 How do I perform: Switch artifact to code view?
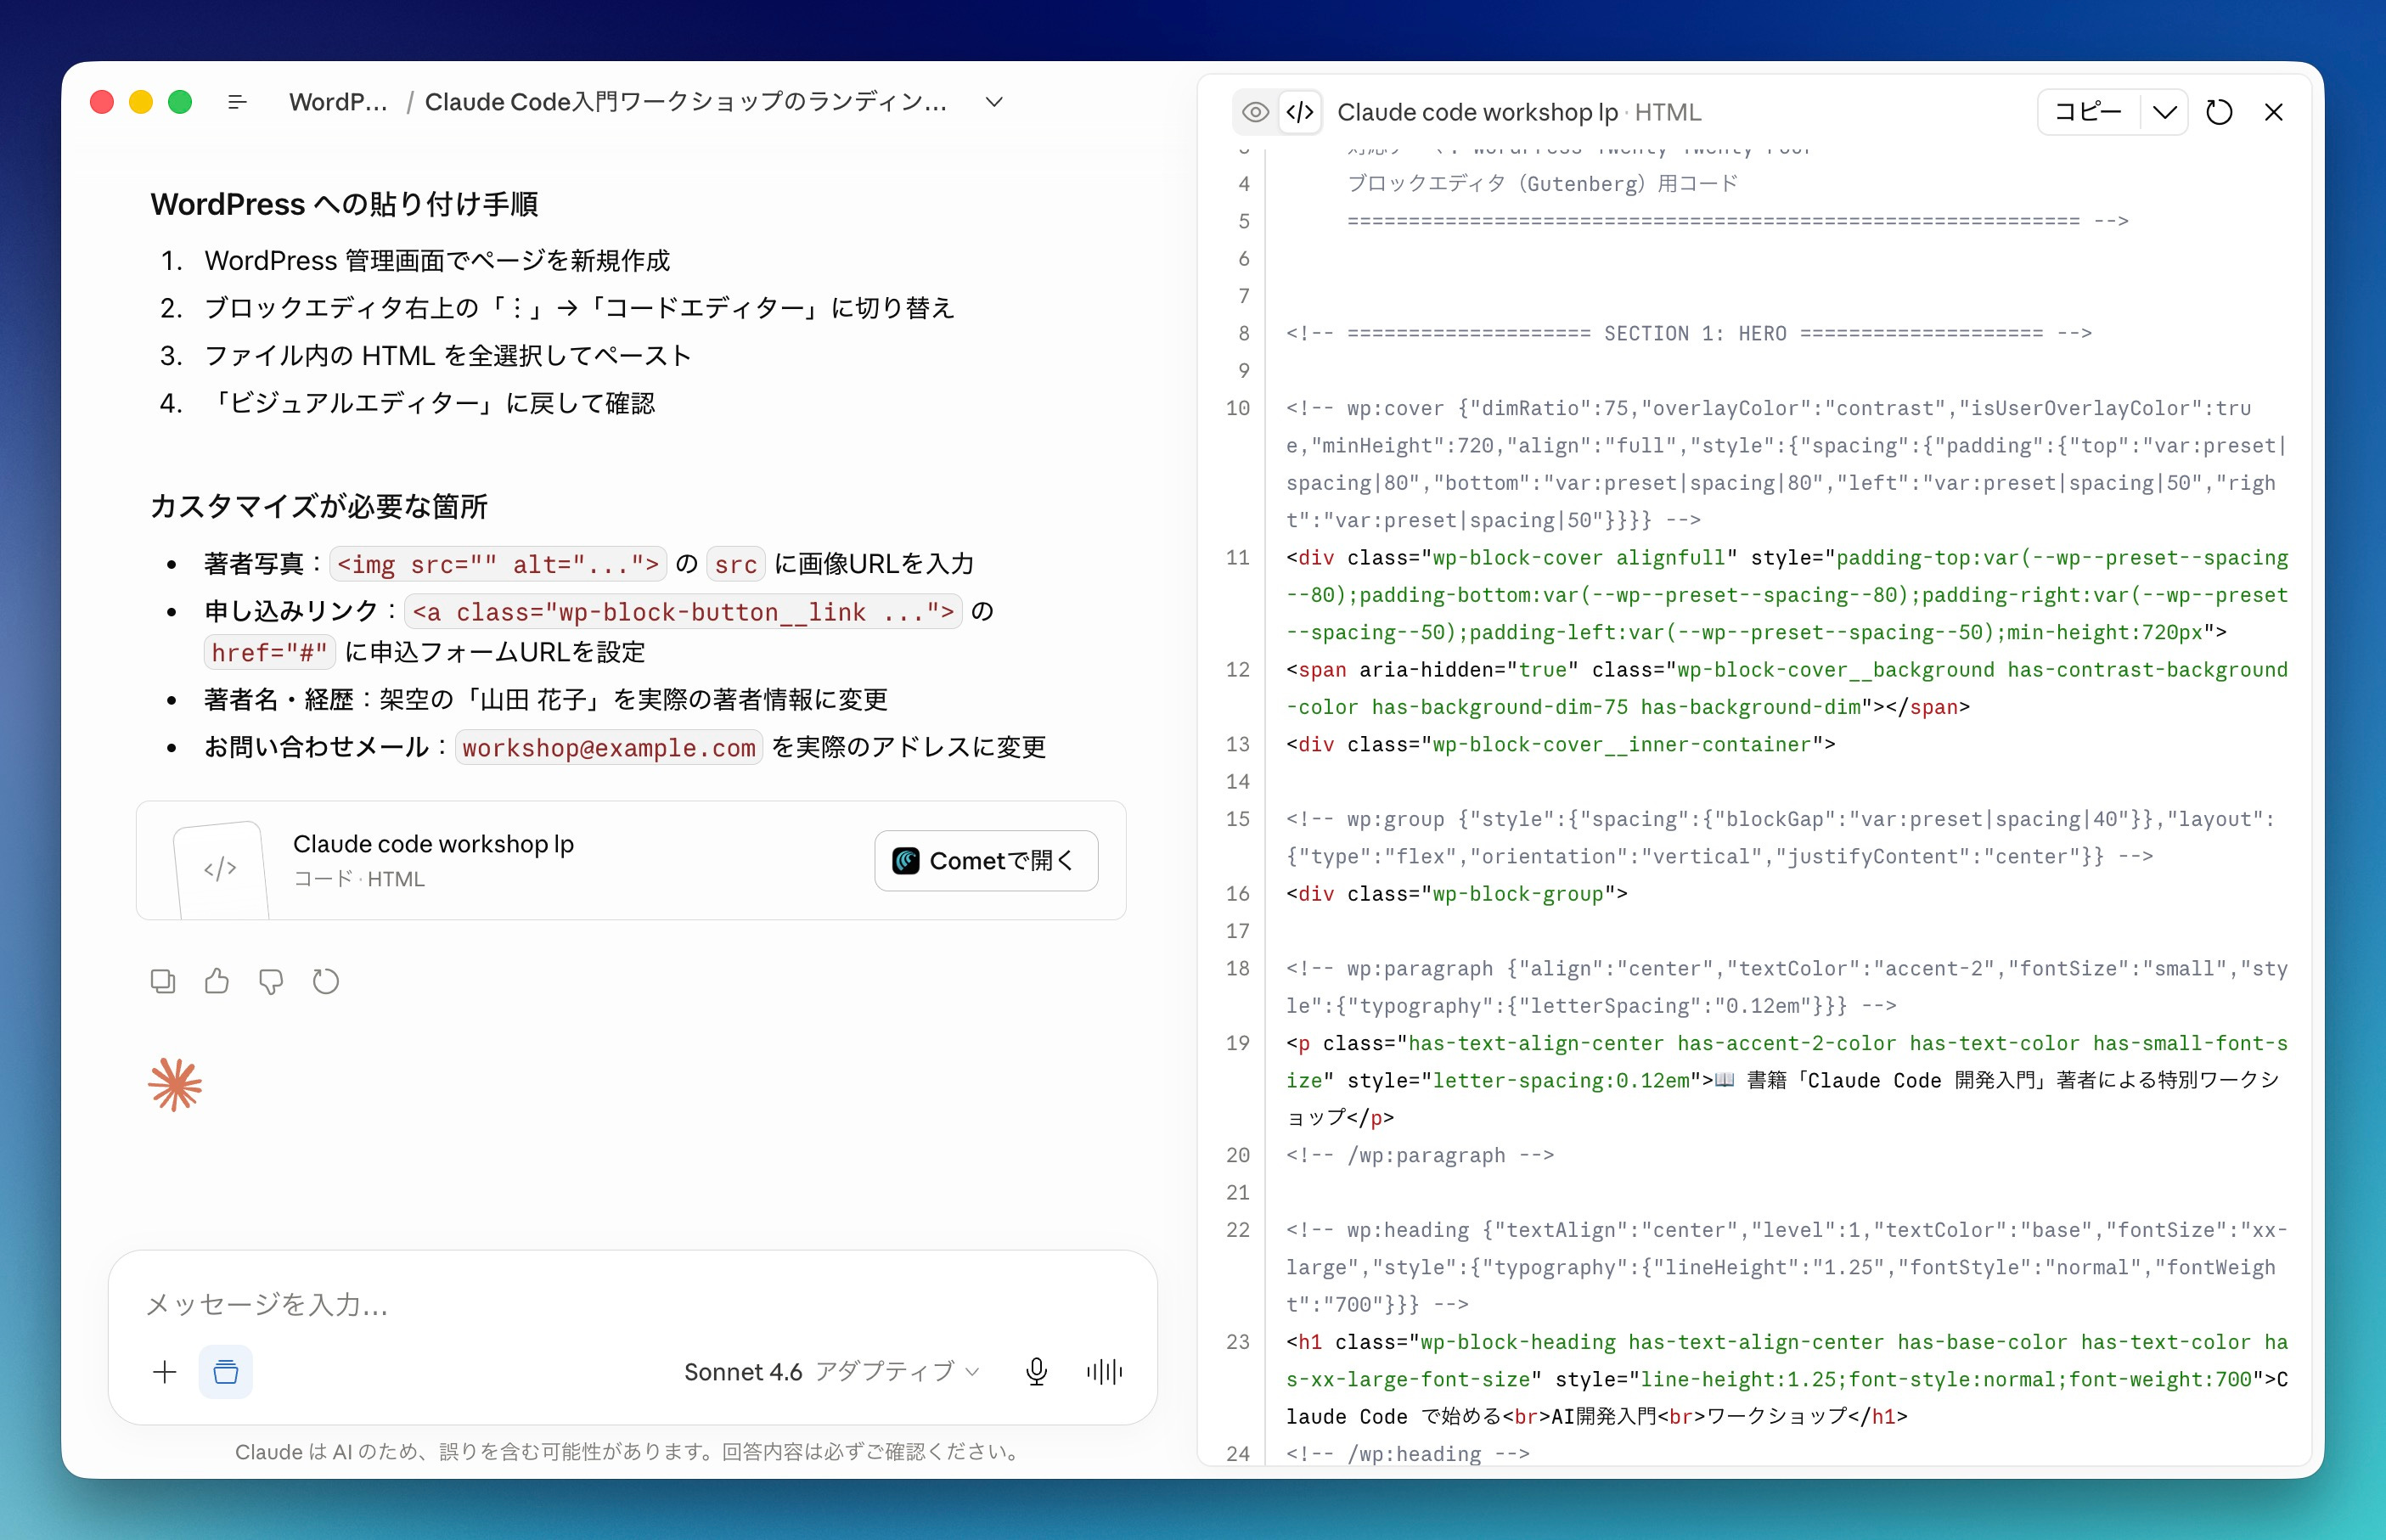click(x=1300, y=112)
